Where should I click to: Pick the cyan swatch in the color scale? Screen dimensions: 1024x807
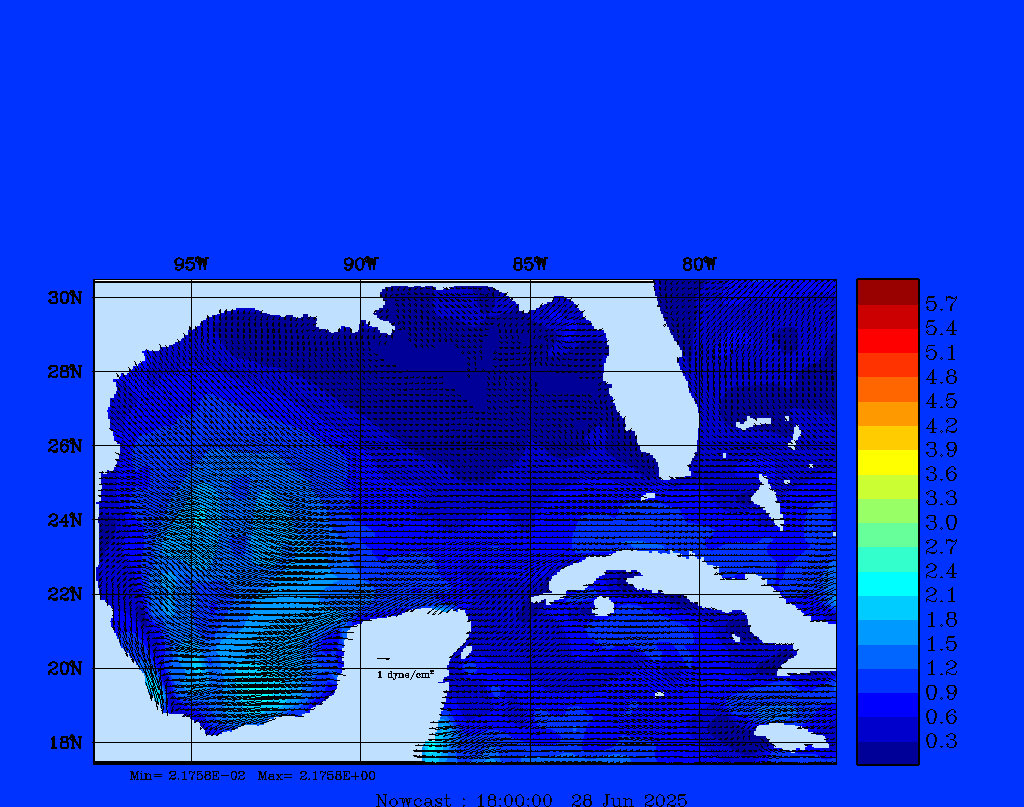click(887, 583)
